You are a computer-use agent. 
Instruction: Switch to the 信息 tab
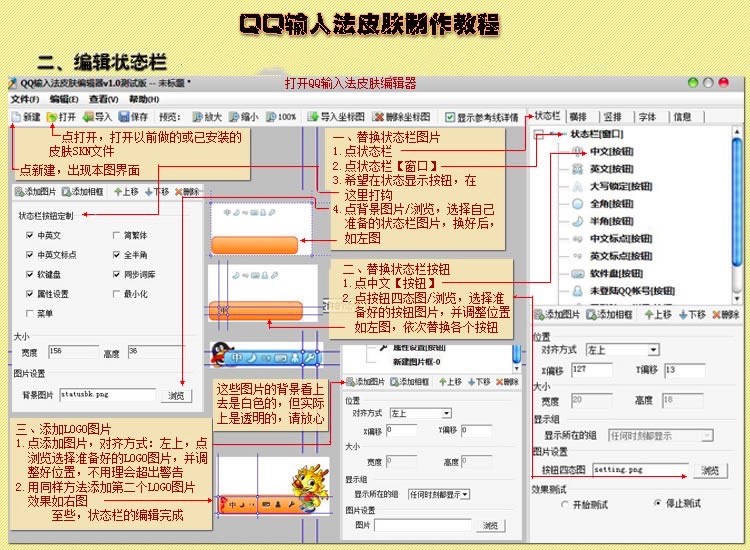tap(683, 117)
